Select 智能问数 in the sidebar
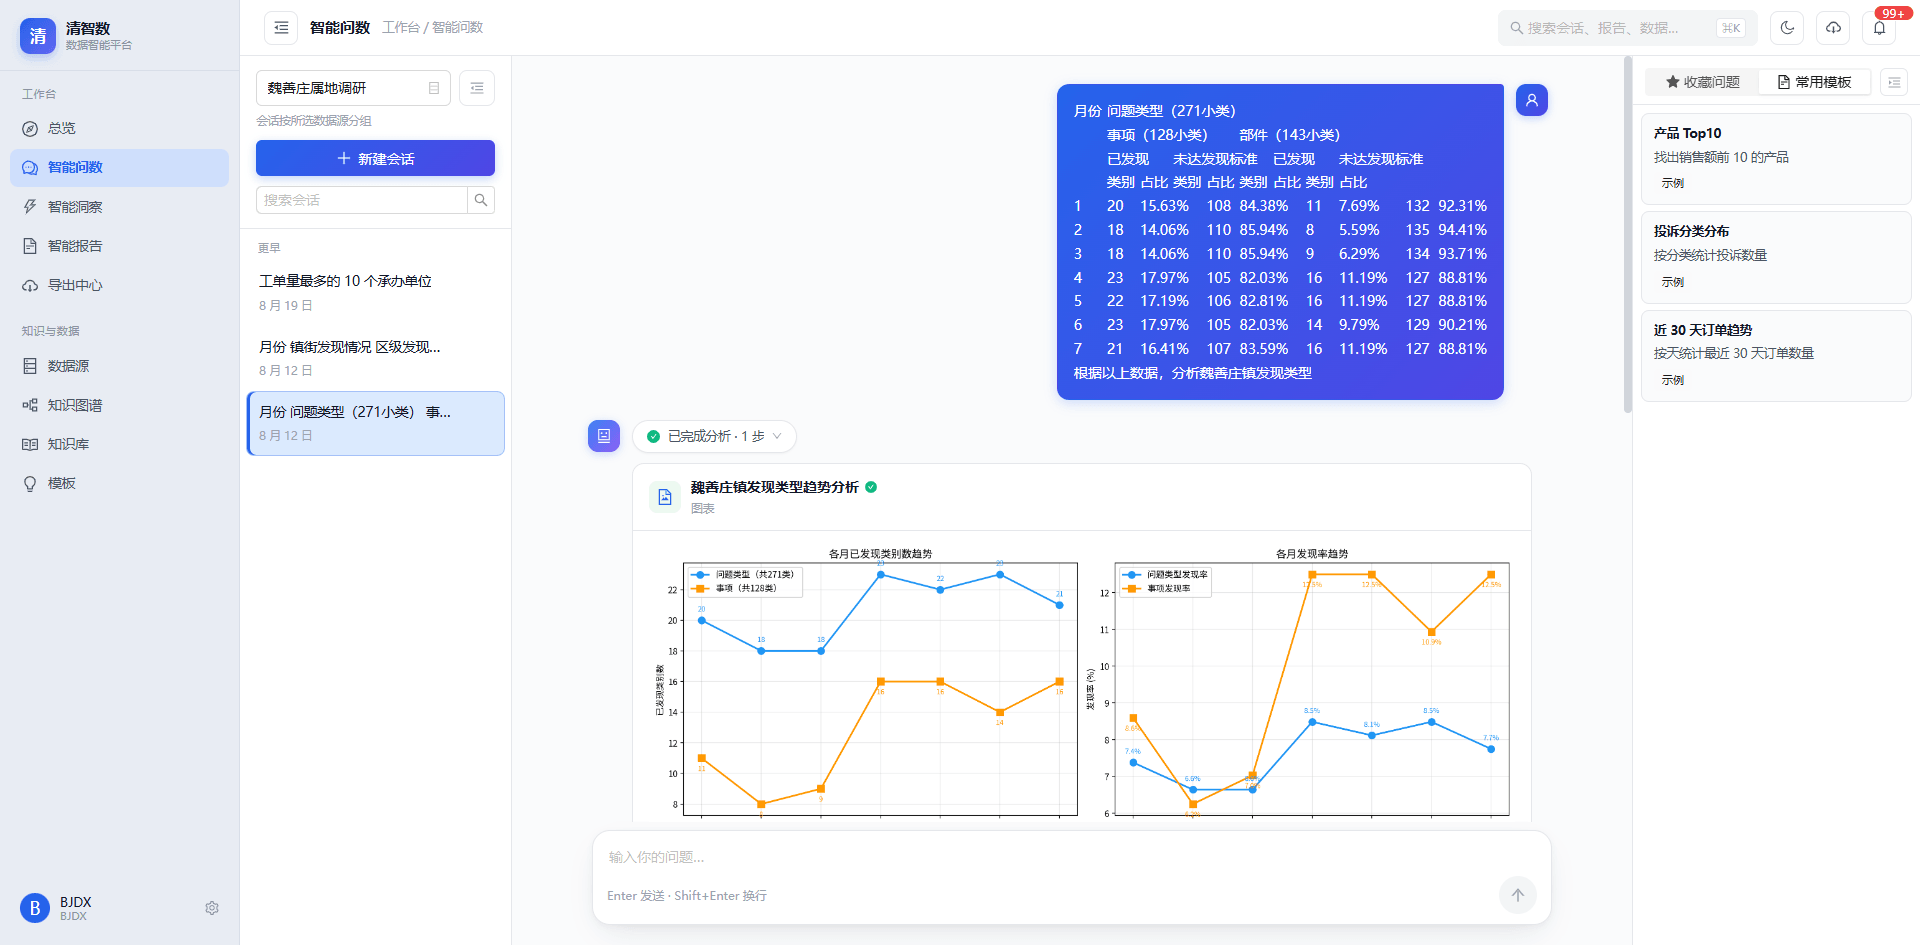The height and width of the screenshot is (945, 1920). click(119, 168)
